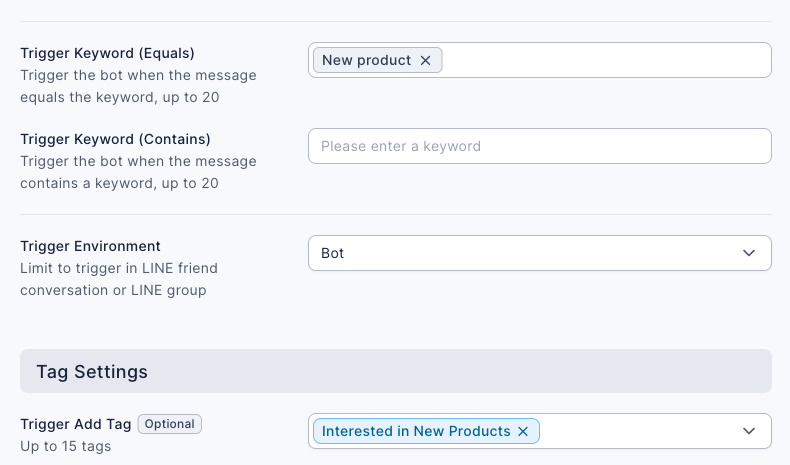
Task: Click the "Tag Settings" section header
Action: (x=396, y=371)
